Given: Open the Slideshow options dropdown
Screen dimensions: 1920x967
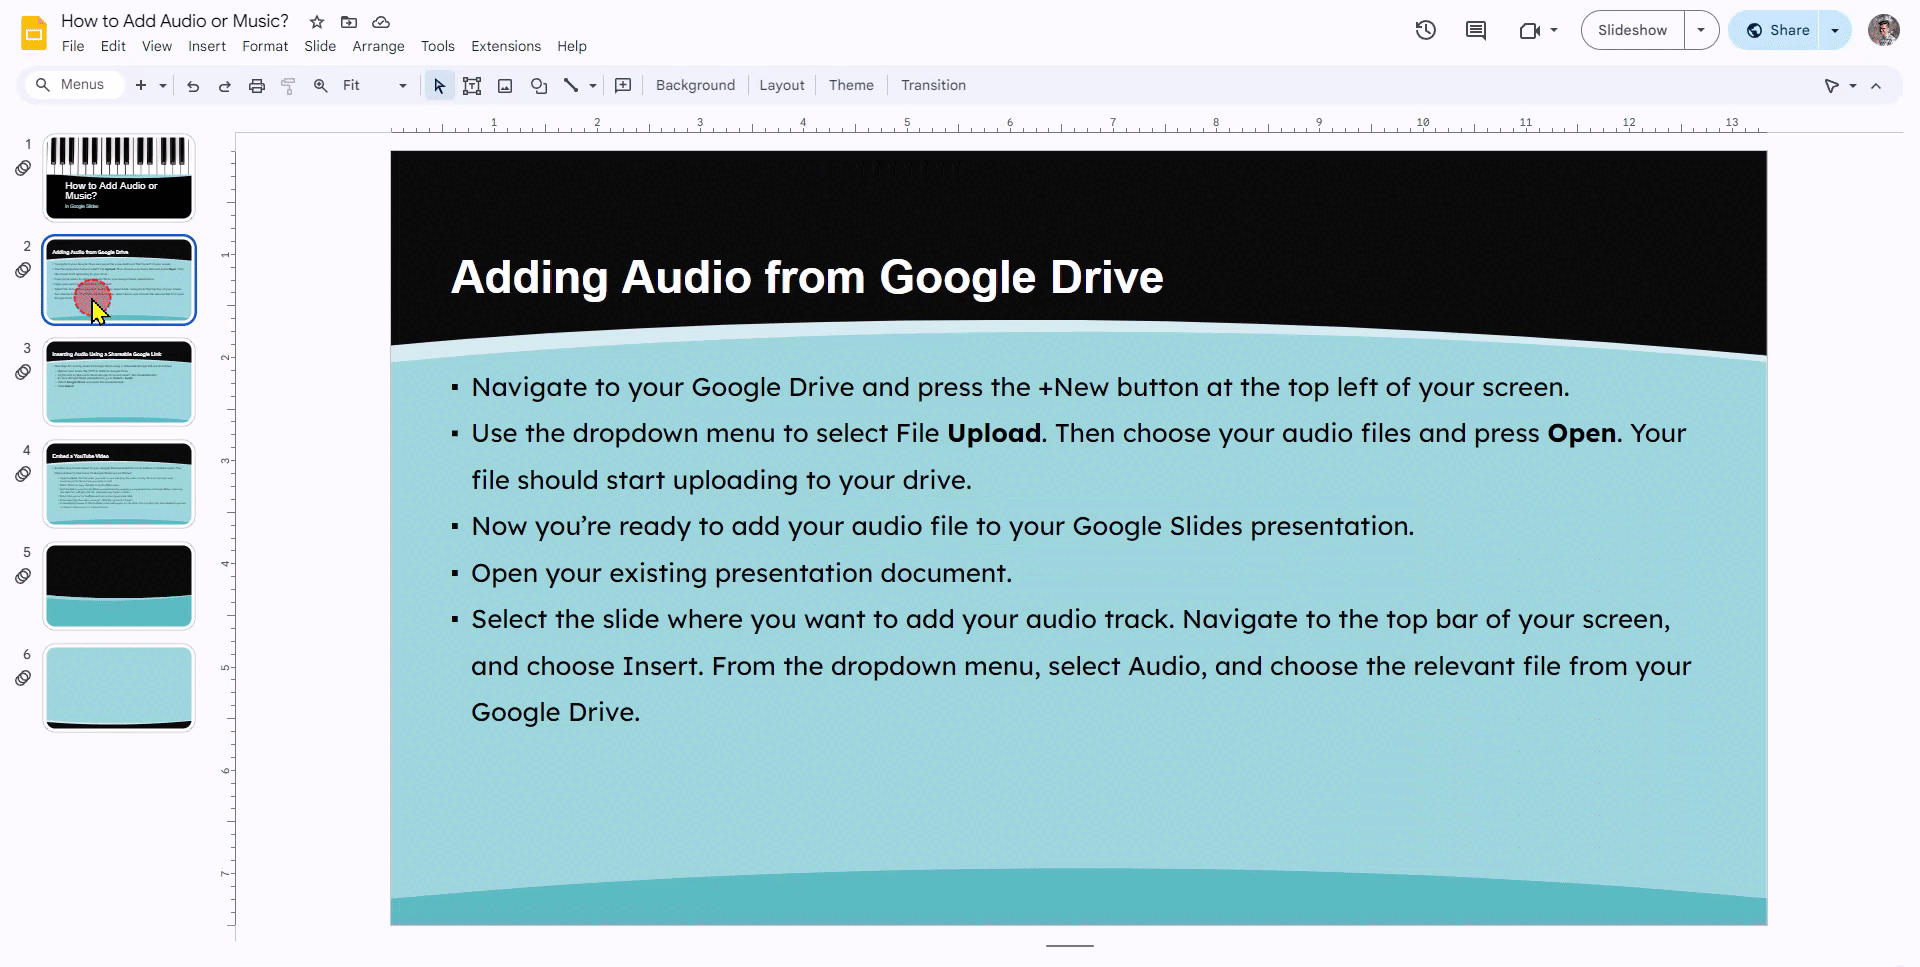Looking at the screenshot, I should [x=1701, y=29].
